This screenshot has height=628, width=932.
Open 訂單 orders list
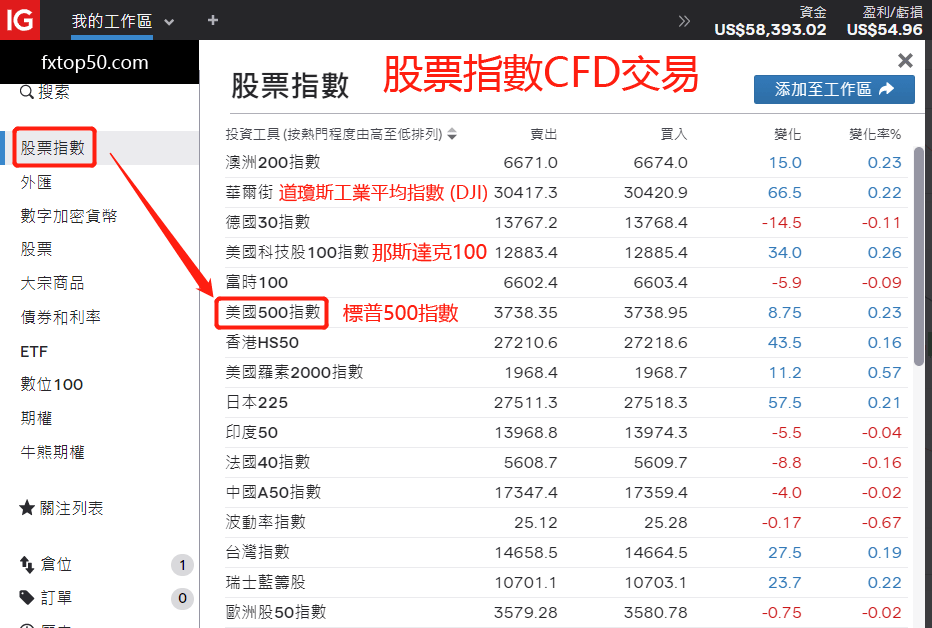coord(56,597)
